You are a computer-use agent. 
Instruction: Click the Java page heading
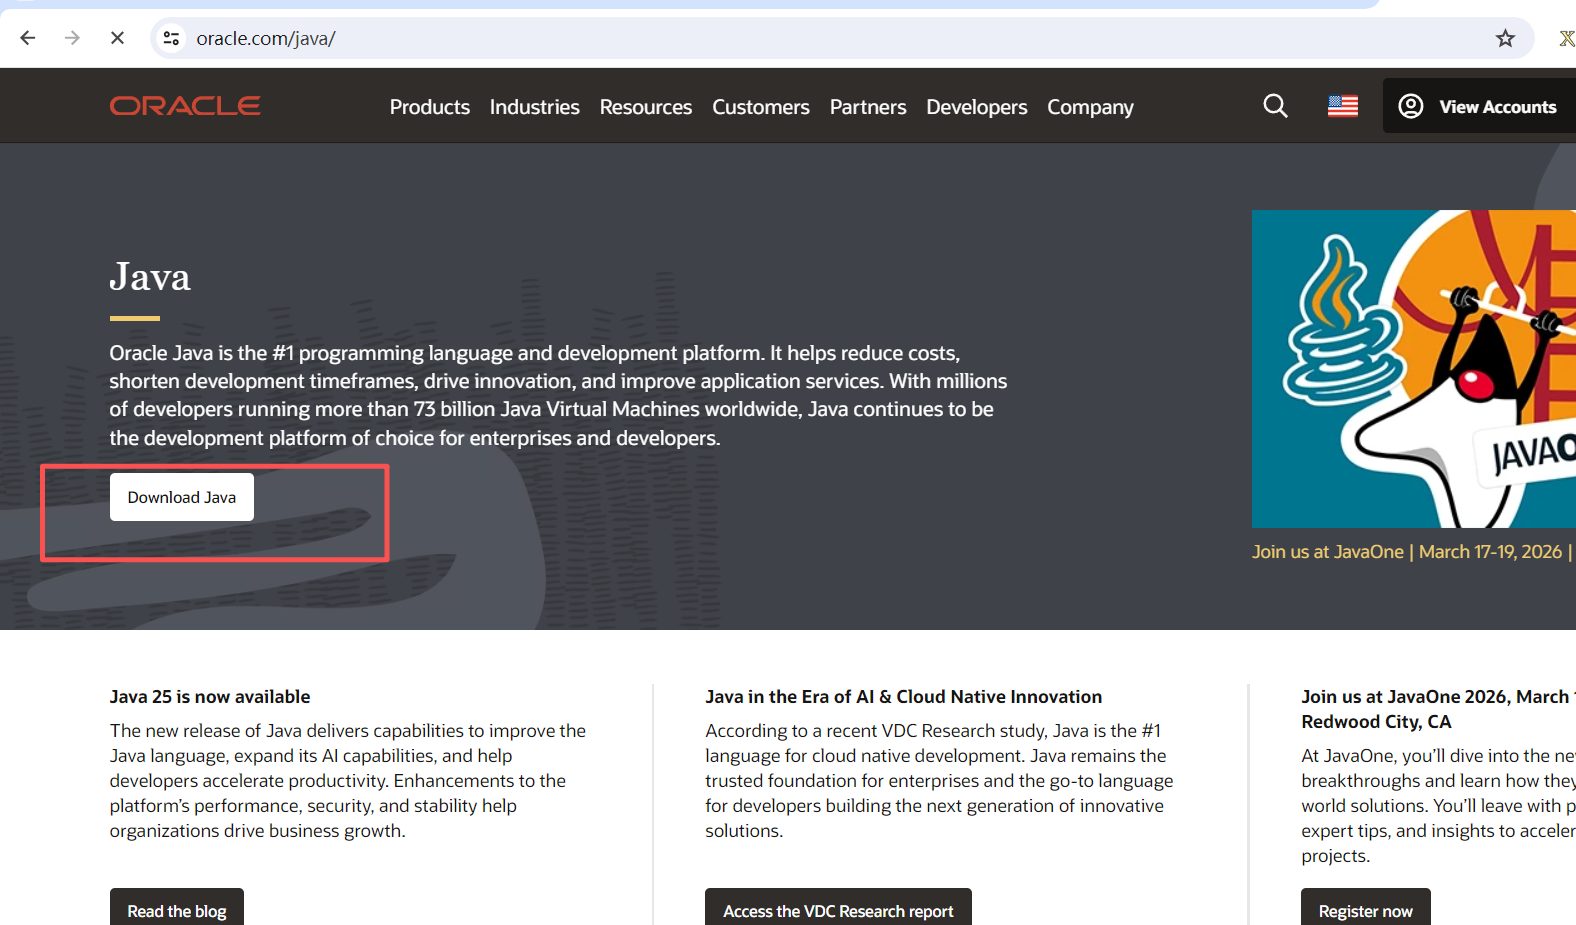tap(150, 277)
